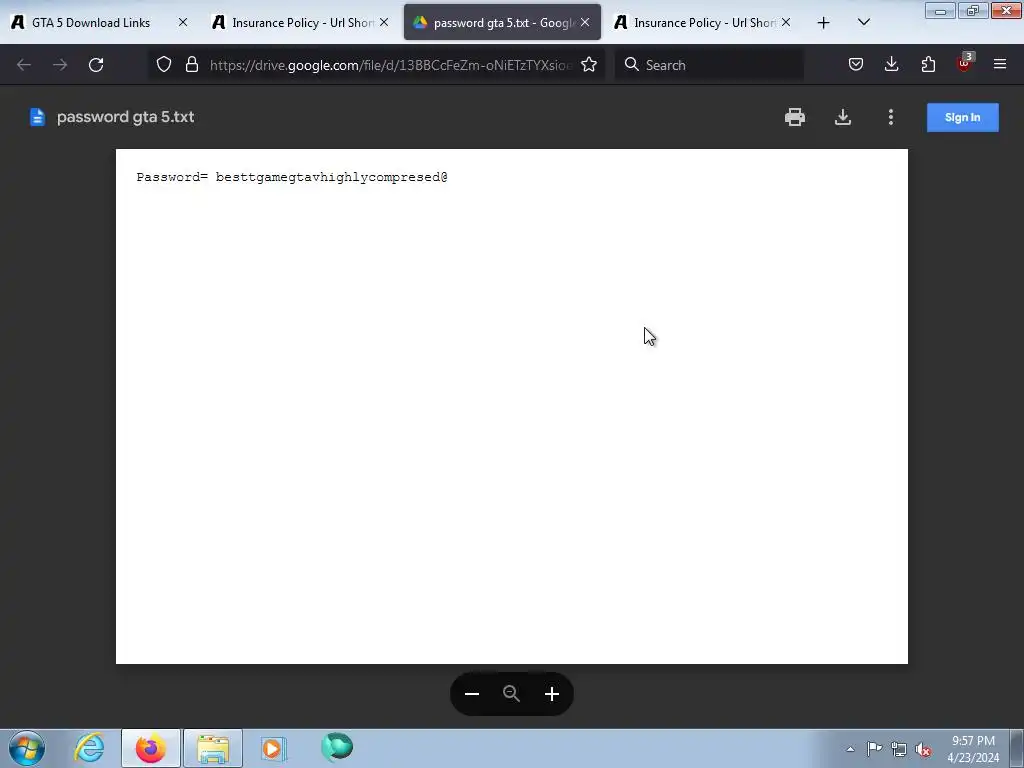Bookmark this page with the star
The image size is (1024, 768).
pos(589,65)
